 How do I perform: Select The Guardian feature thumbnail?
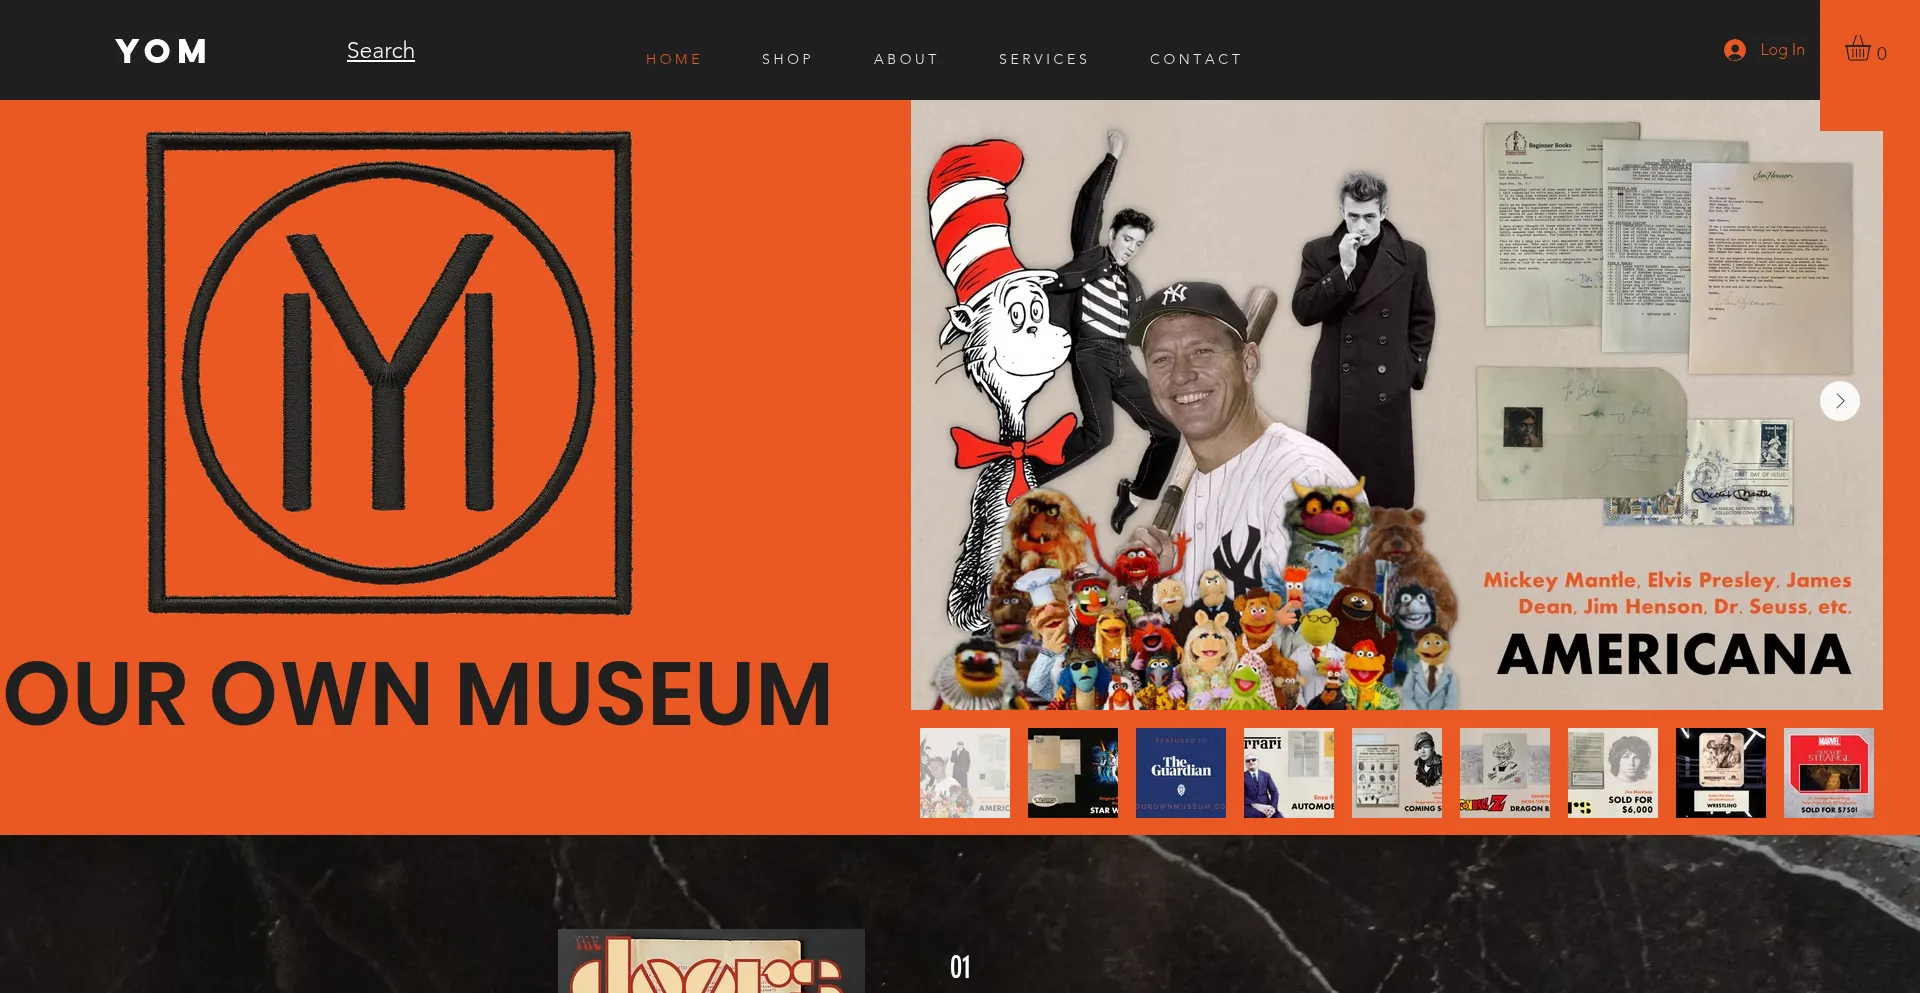pyautogui.click(x=1181, y=773)
